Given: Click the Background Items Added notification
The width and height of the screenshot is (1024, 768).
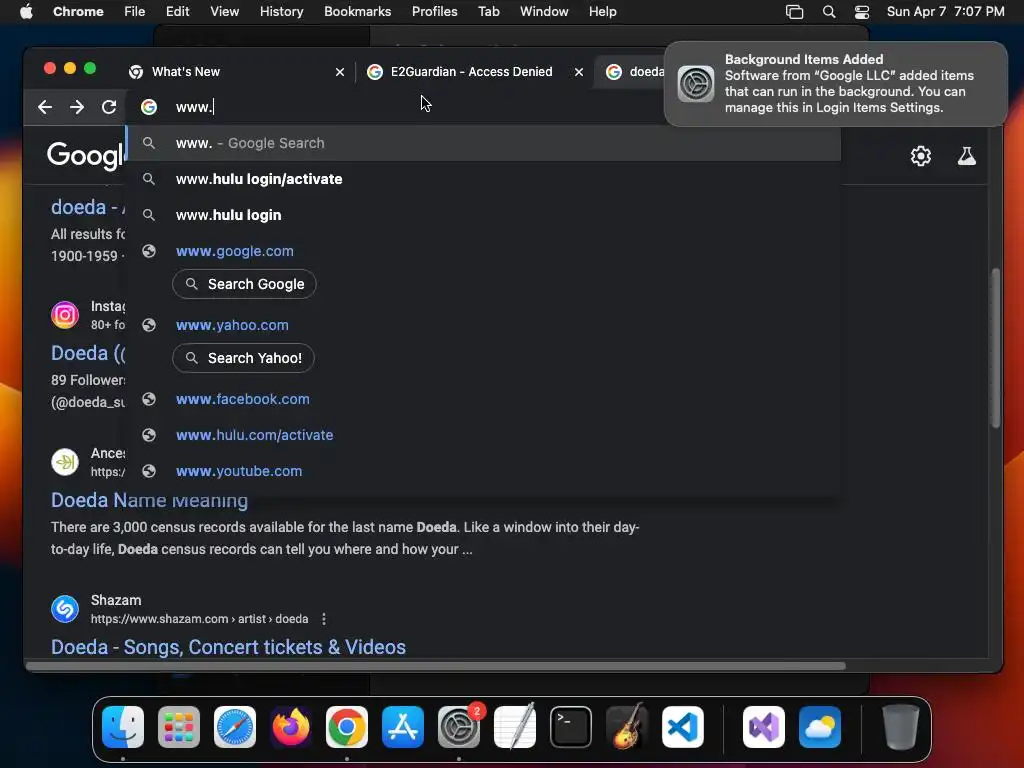Looking at the screenshot, I should (x=836, y=84).
